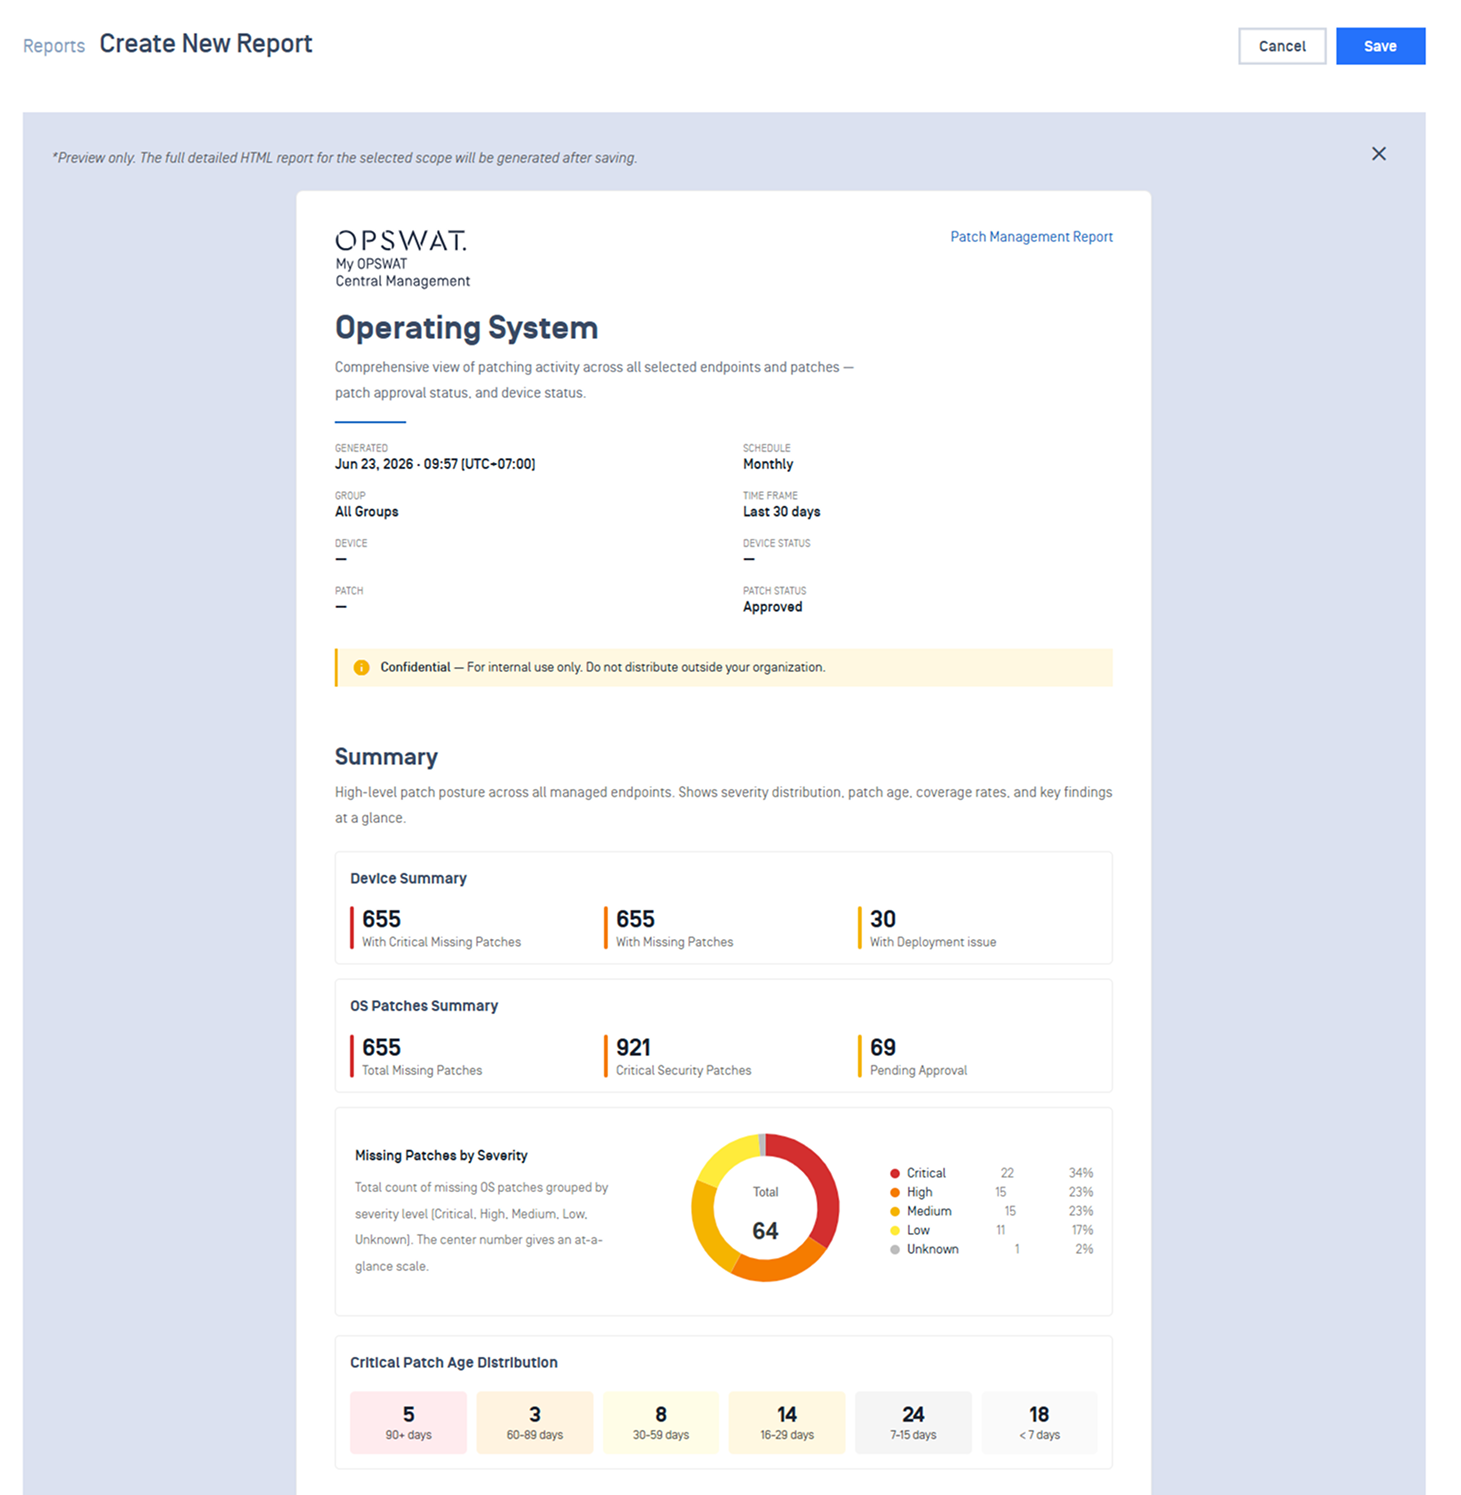Click 'Missing Patches by Severity' heading
The width and height of the screenshot is (1461, 1495).
441,1155
